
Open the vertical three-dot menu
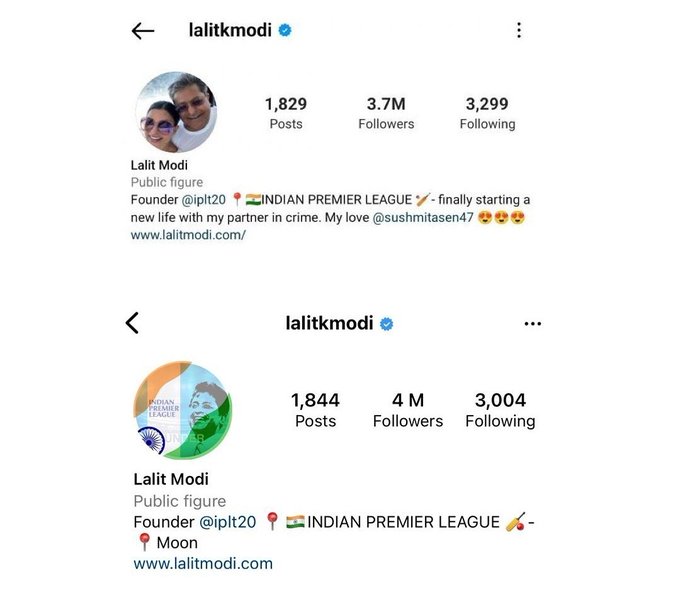tap(519, 30)
